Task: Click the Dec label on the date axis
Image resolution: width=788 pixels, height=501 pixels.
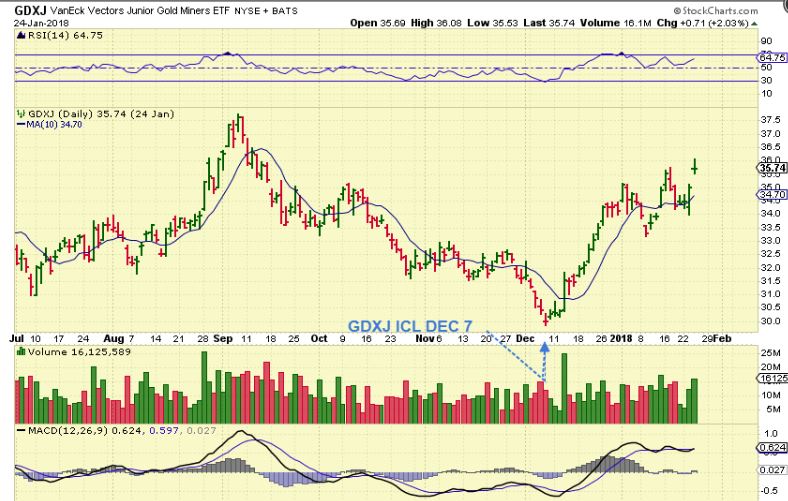Action: click(525, 339)
